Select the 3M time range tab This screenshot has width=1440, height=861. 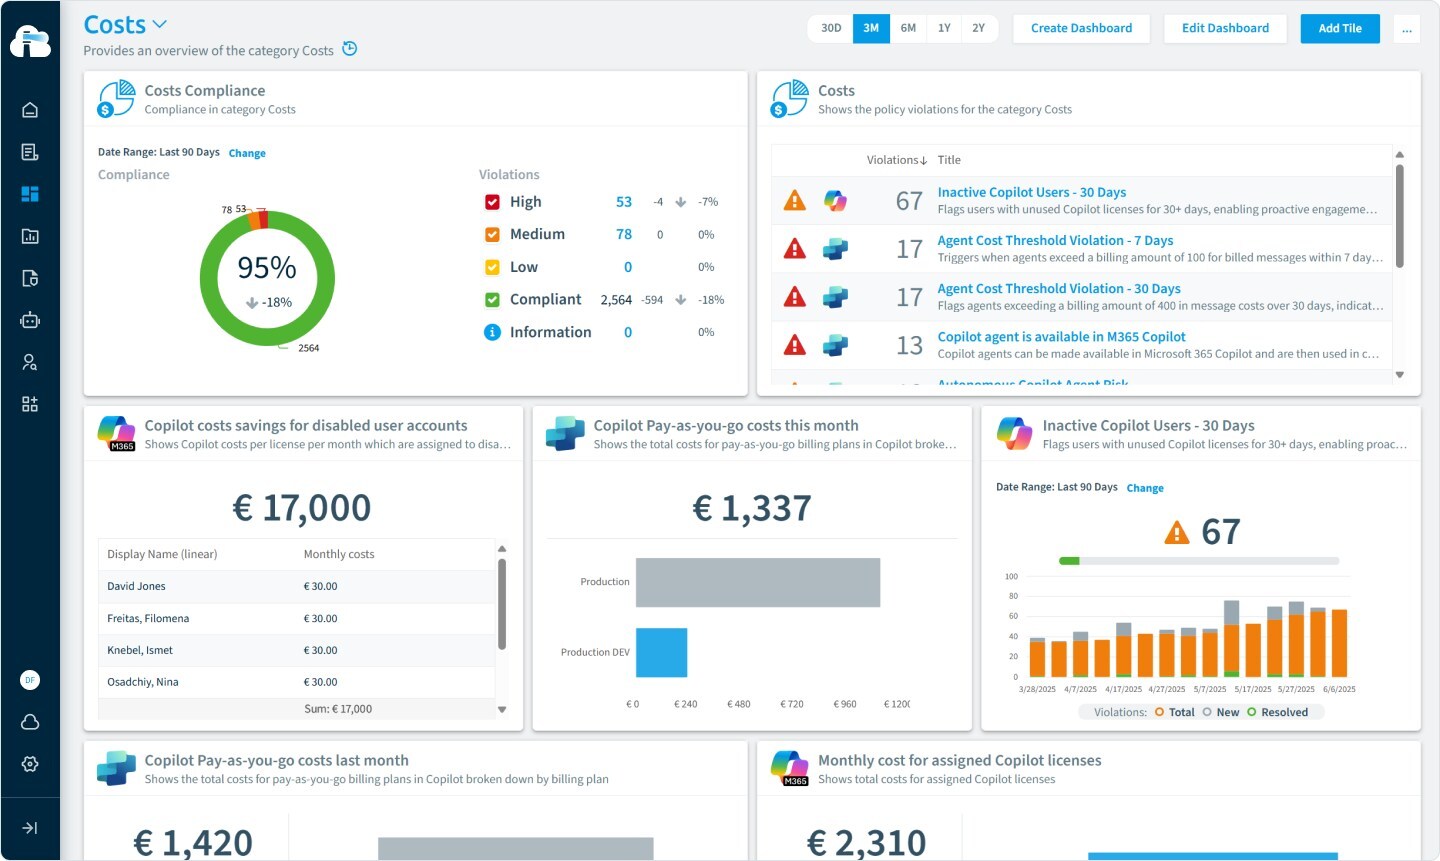(x=871, y=29)
